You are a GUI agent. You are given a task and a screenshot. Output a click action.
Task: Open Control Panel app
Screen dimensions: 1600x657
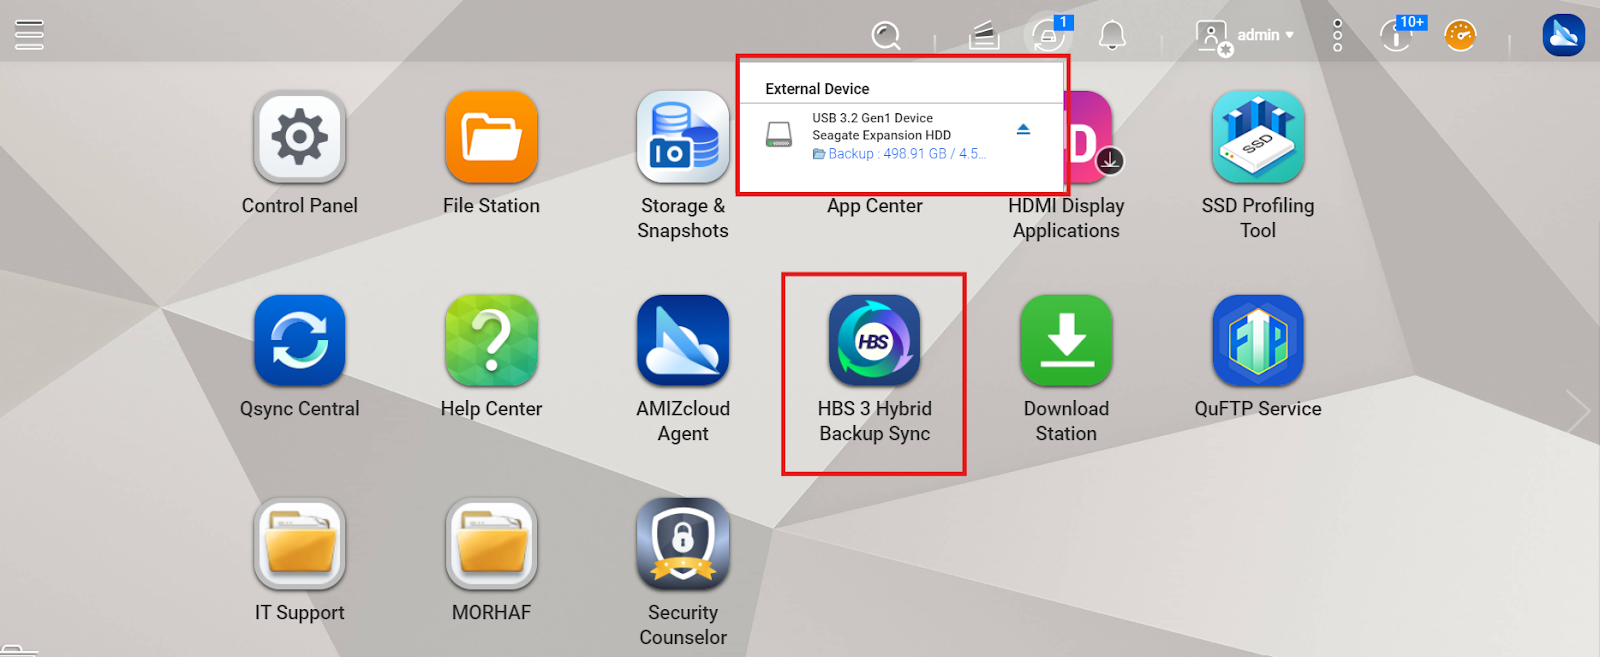tap(299, 137)
